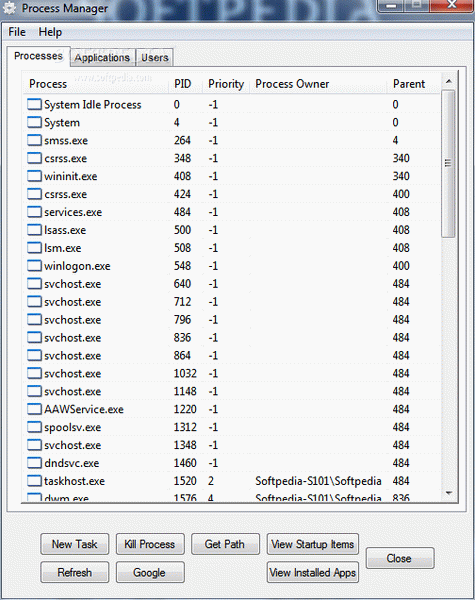Open the File menu
This screenshot has height=600, width=475.
[17, 32]
